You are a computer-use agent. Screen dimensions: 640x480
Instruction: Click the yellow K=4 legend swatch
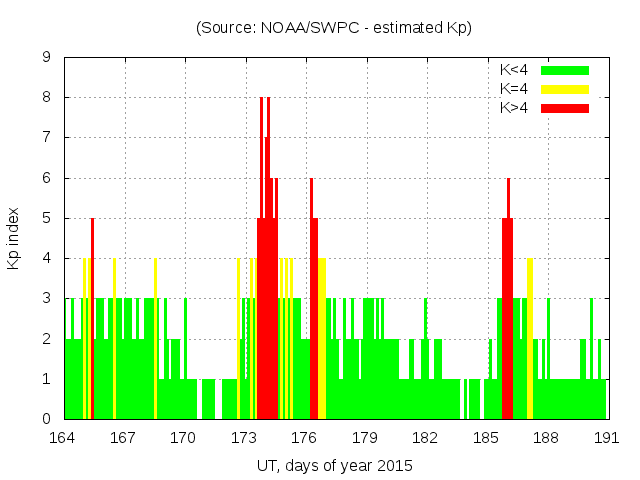tap(565, 89)
